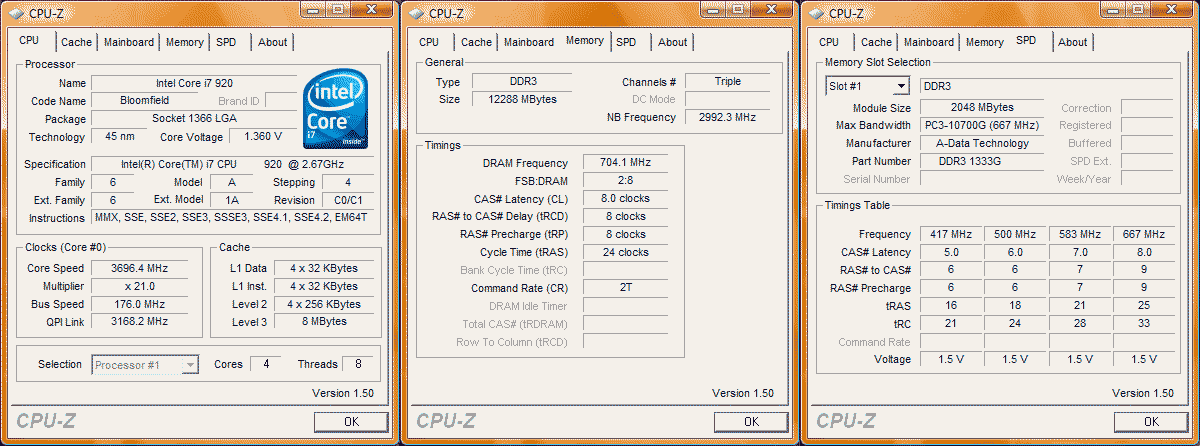Click the Command Rate value 2T
This screenshot has width=1200, height=446.
(x=626, y=289)
